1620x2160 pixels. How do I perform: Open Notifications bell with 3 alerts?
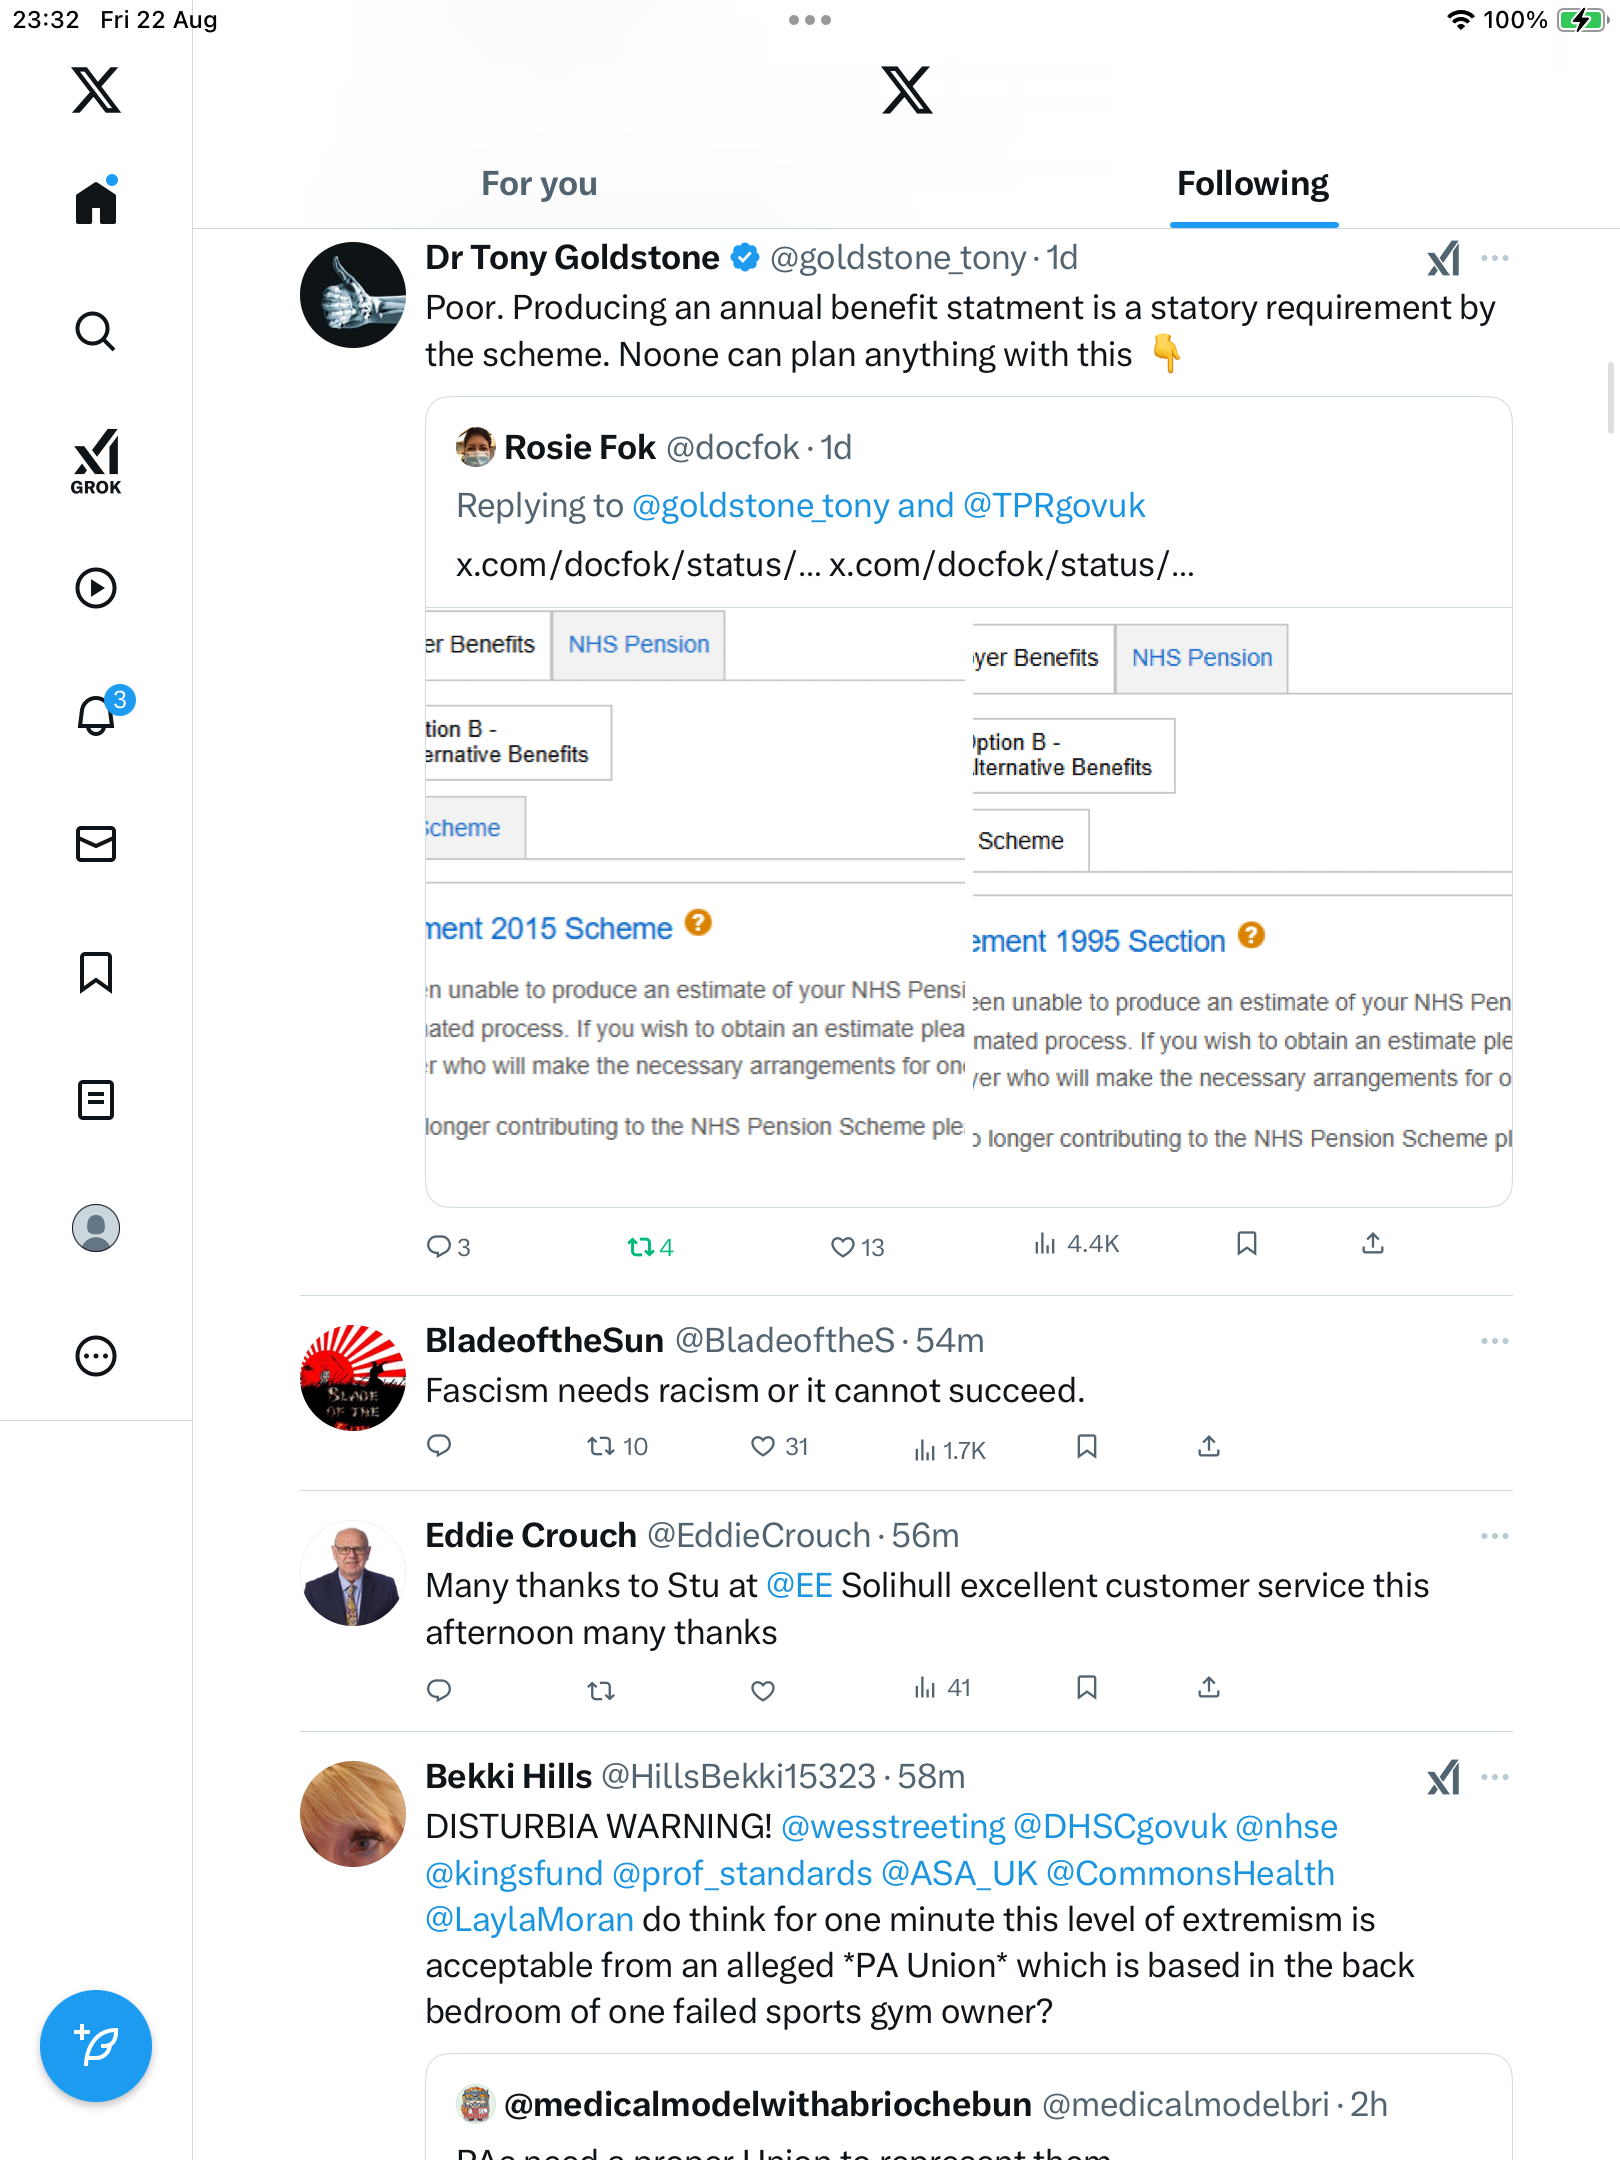(97, 715)
